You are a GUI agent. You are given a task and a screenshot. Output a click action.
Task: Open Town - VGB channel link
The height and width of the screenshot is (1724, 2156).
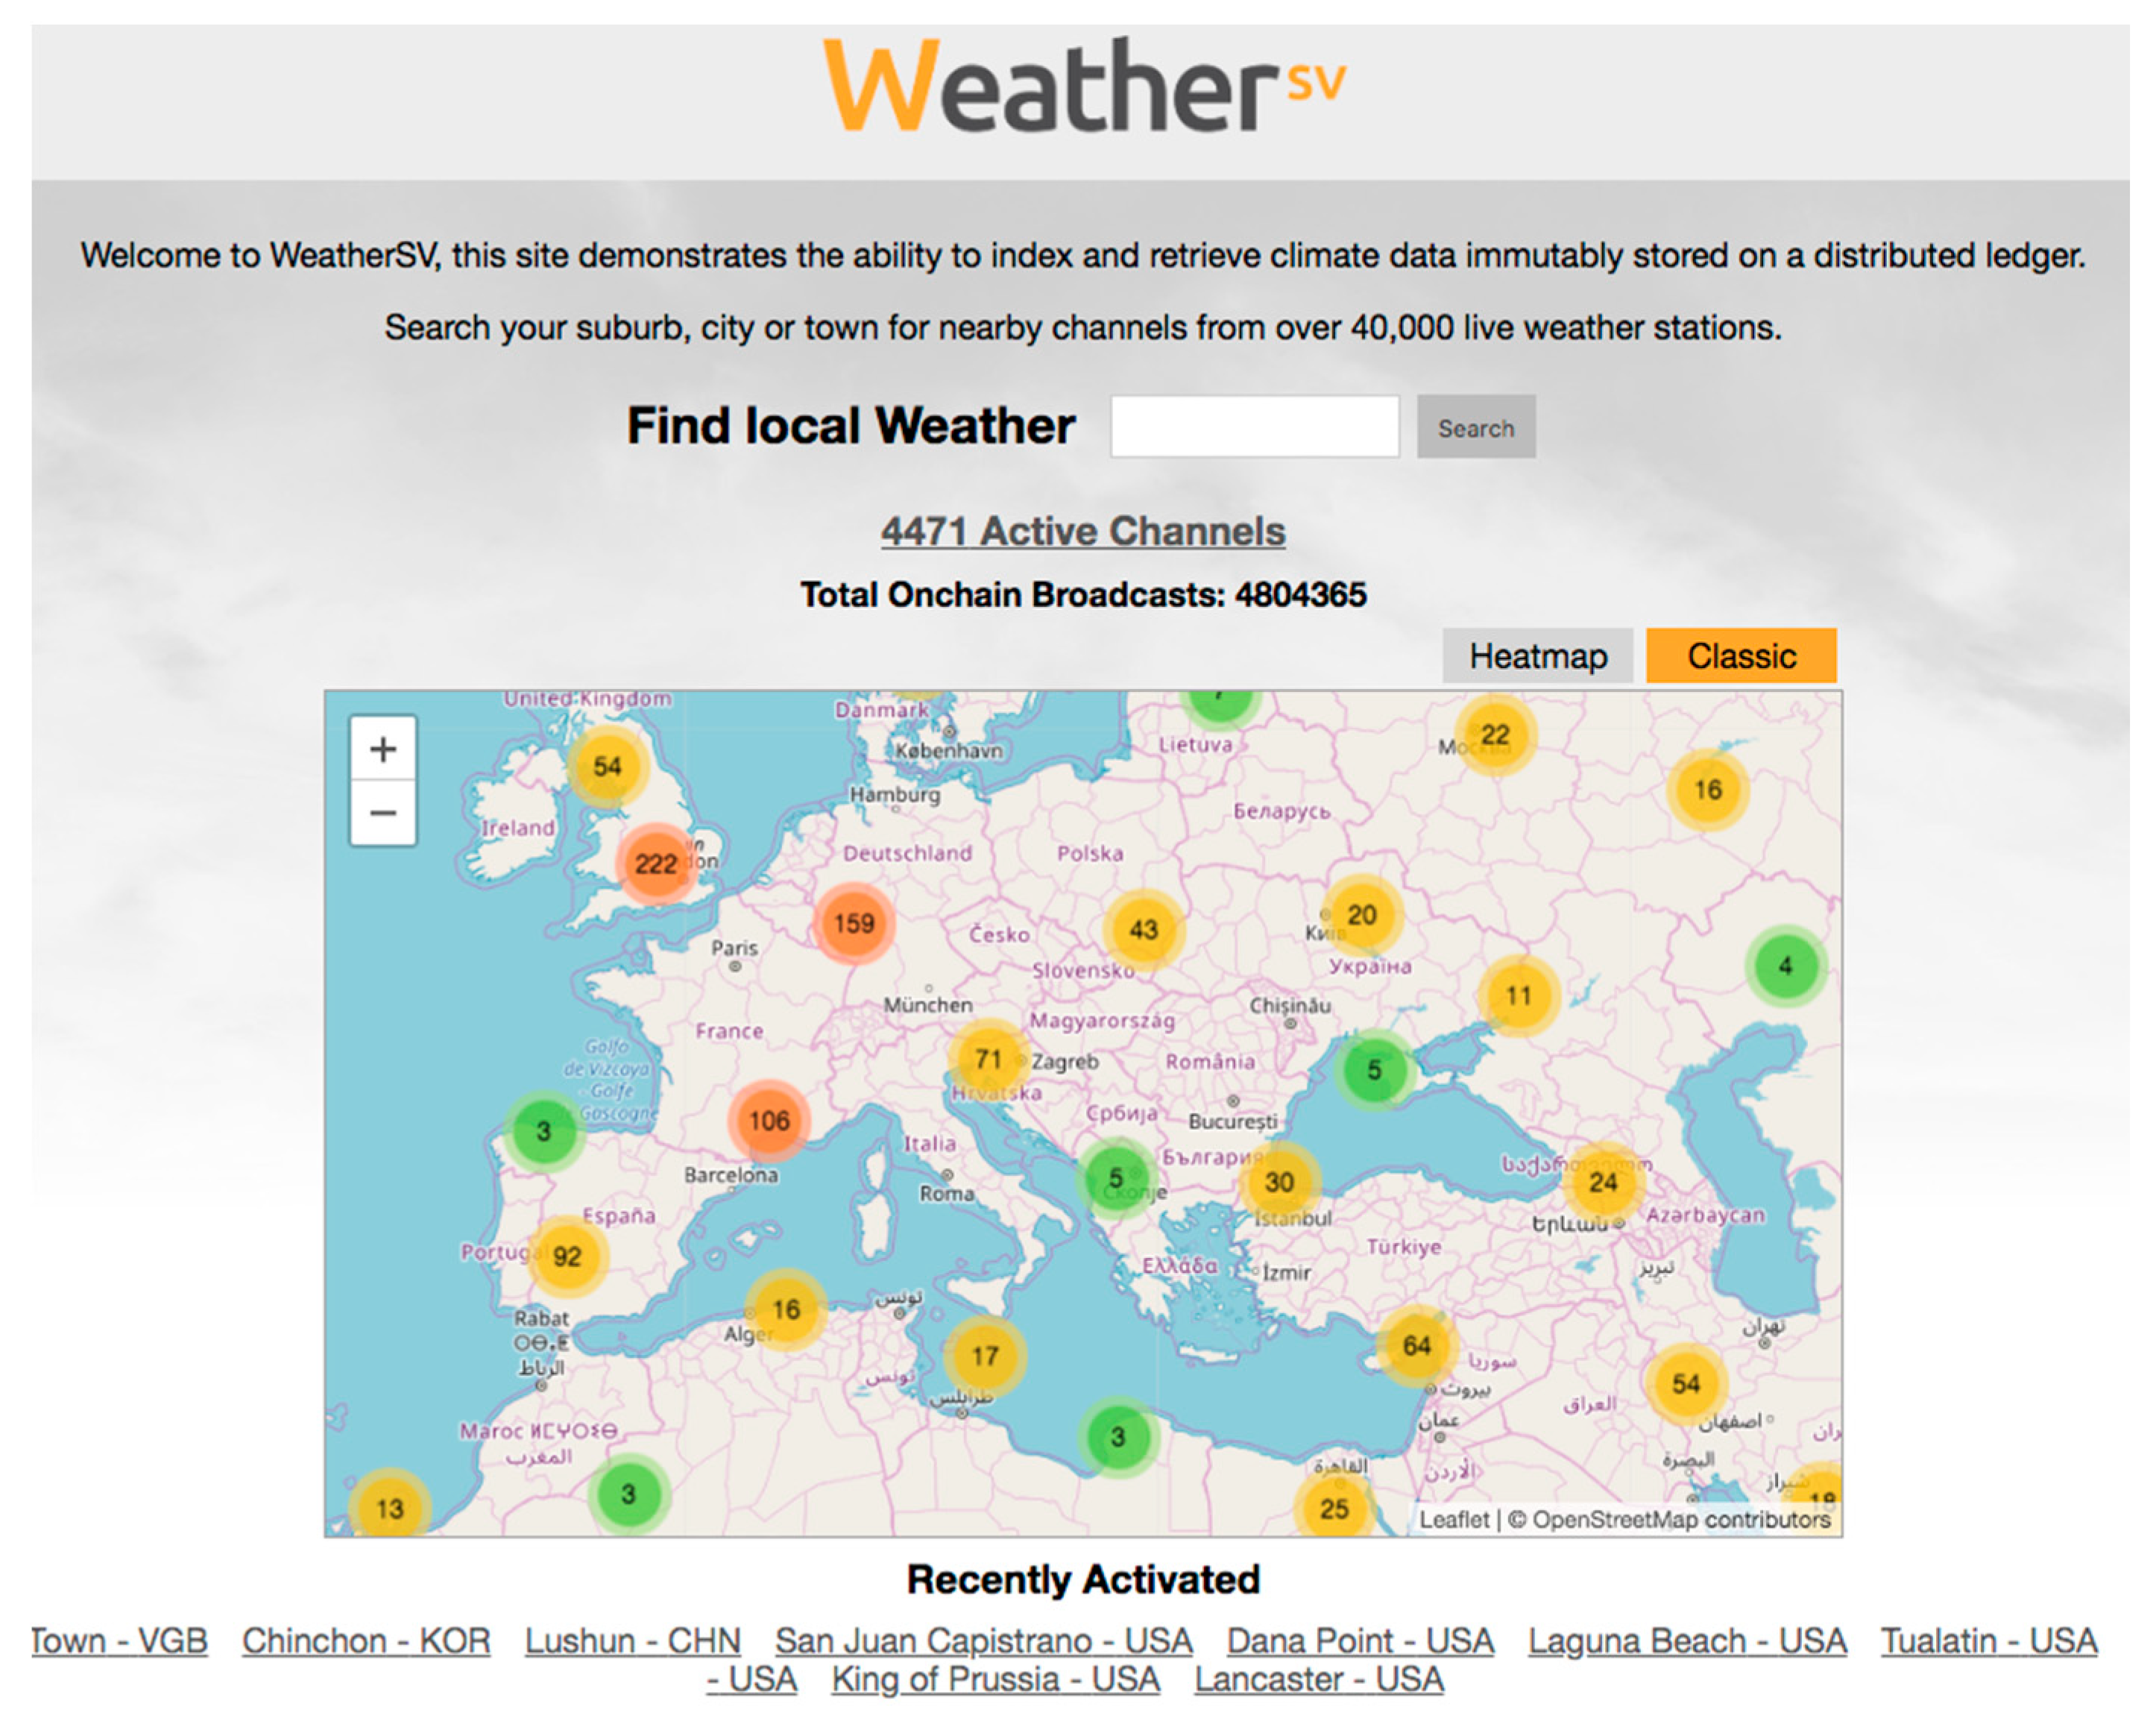pyautogui.click(x=119, y=1641)
